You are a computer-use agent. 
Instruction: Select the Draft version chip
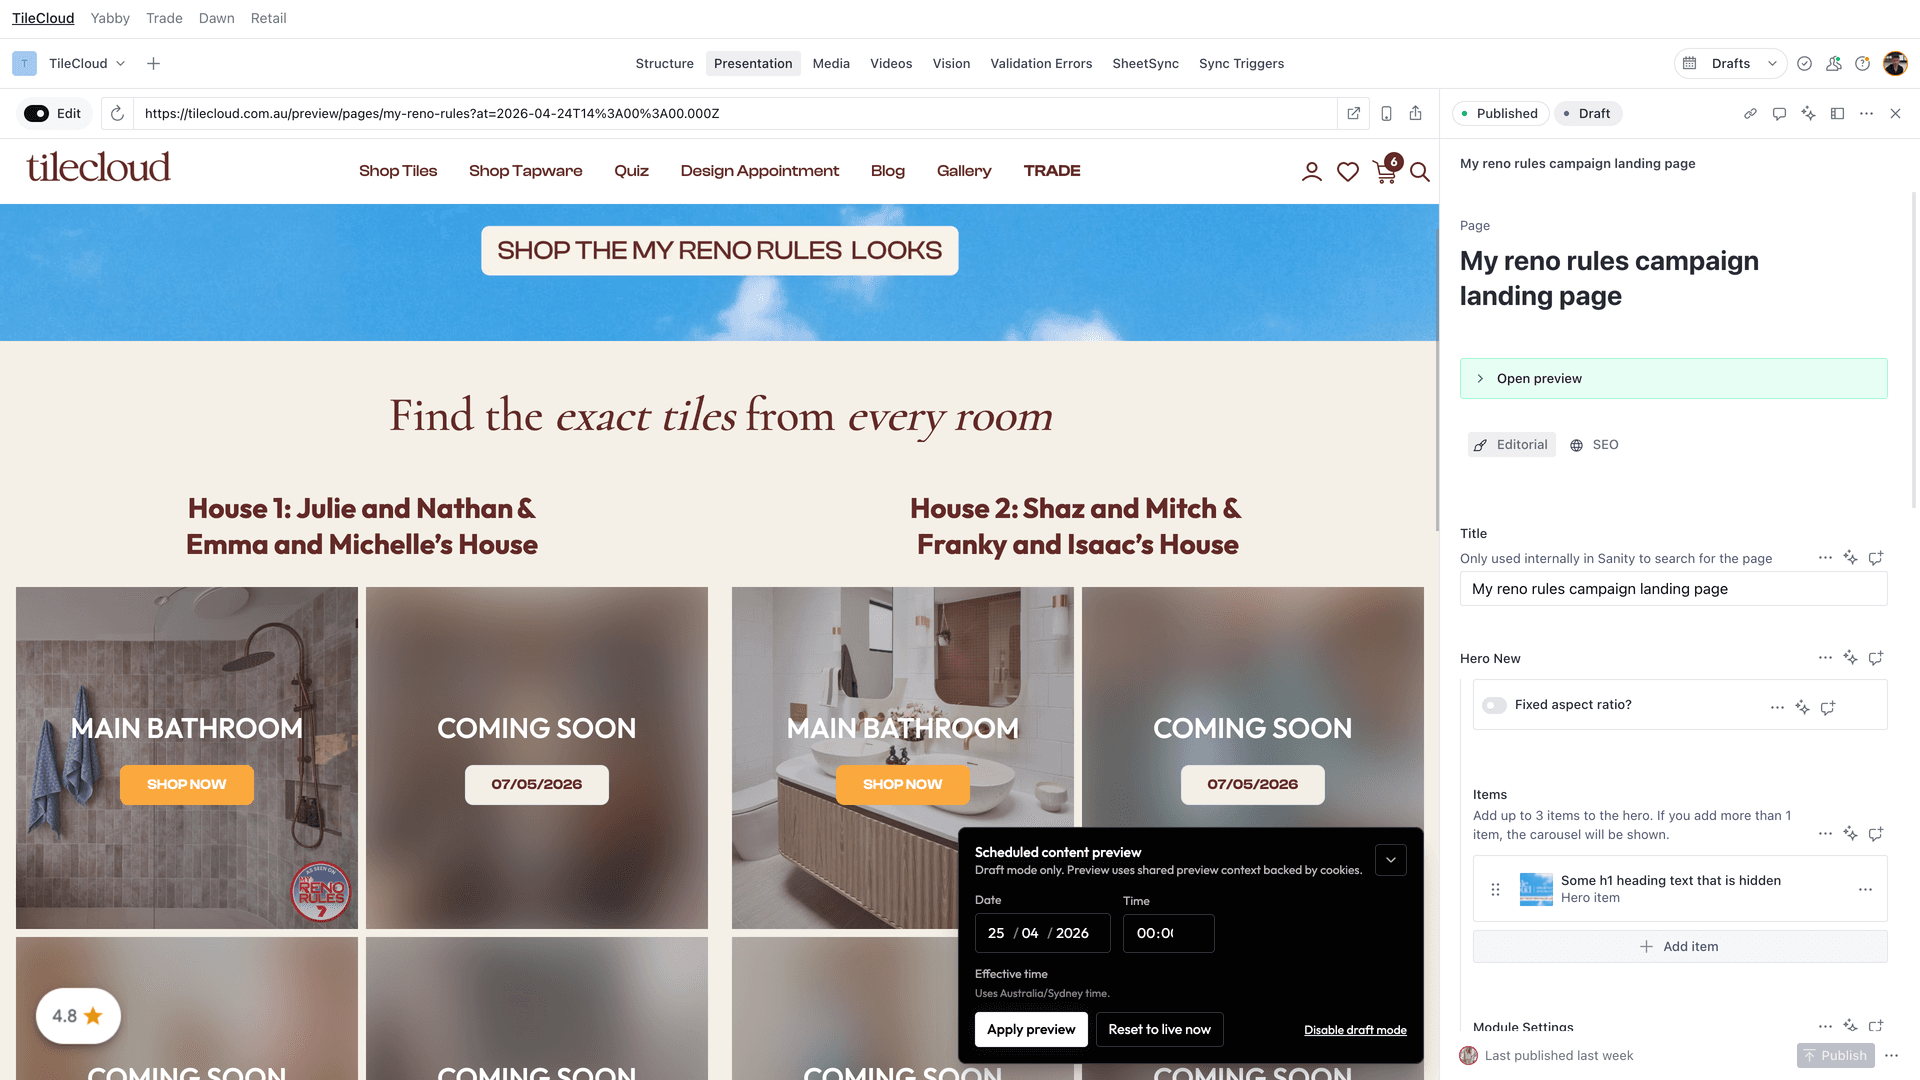pos(1588,114)
